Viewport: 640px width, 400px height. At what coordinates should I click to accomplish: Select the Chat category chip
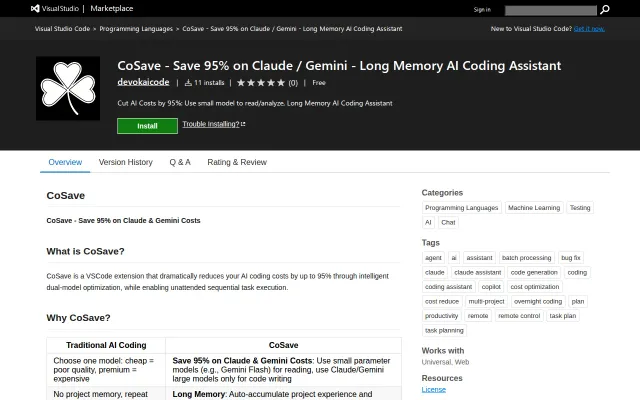[448, 222]
